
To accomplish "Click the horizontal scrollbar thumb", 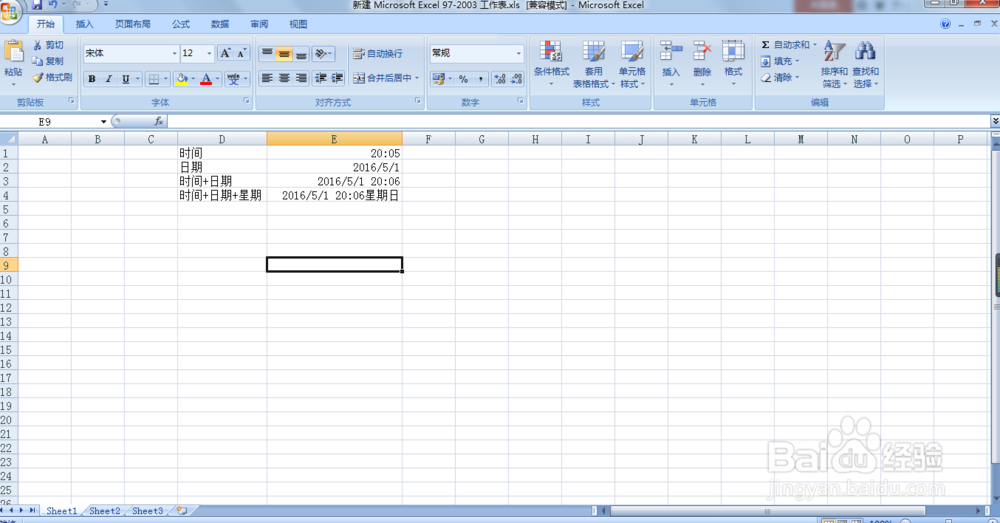I will coord(768,511).
